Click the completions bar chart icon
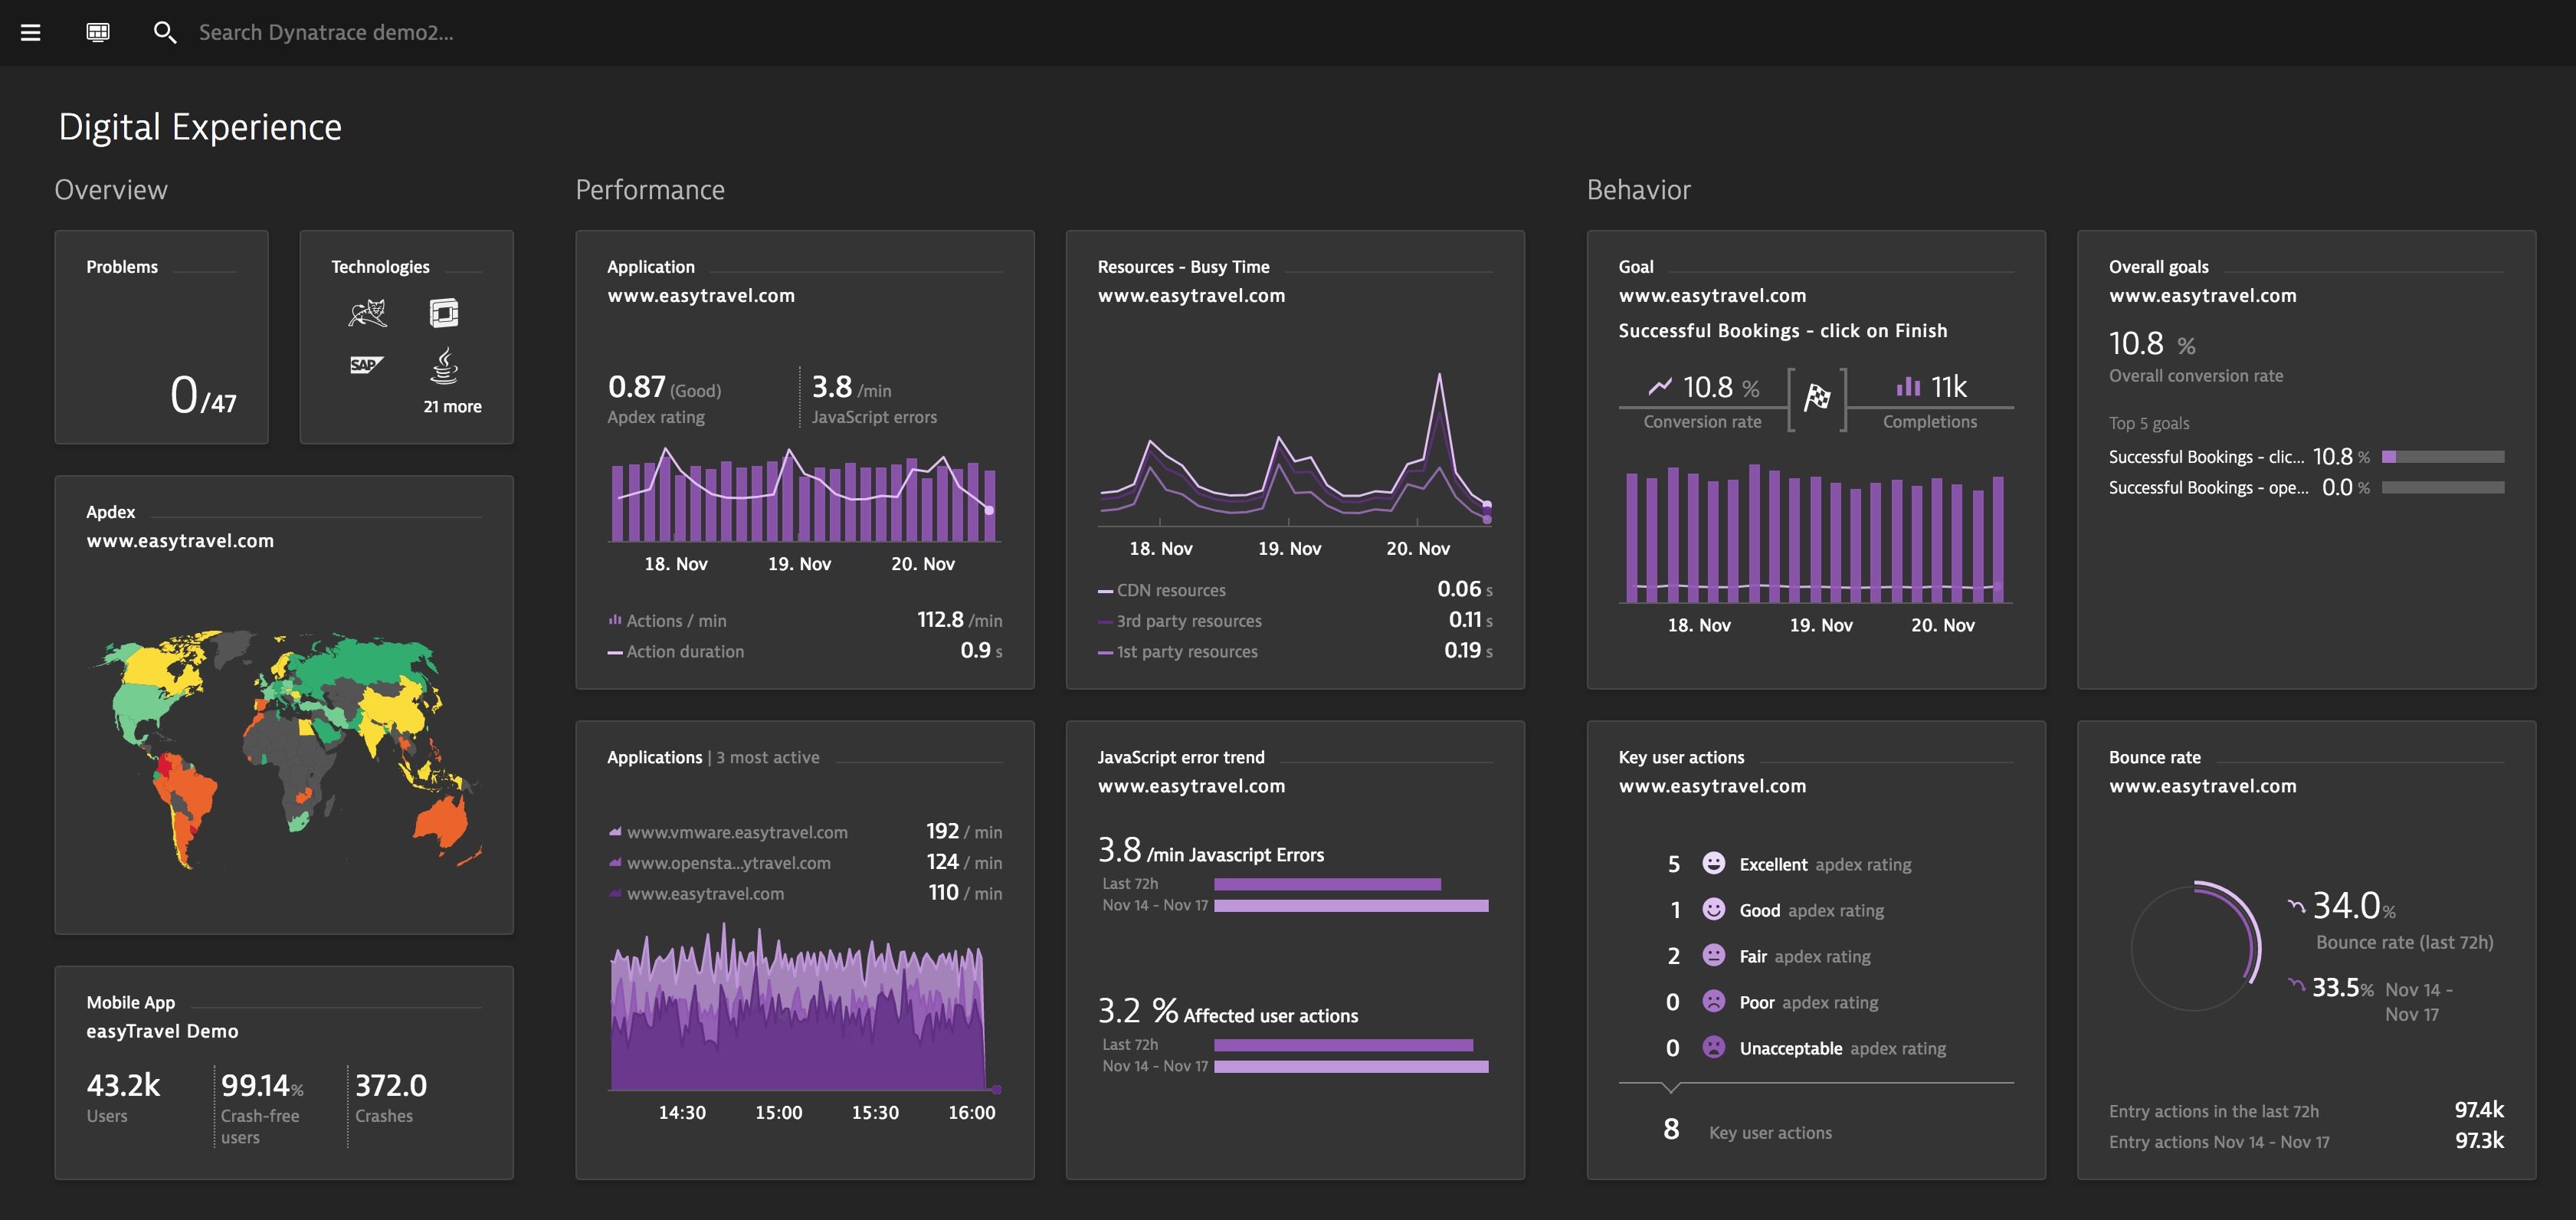This screenshot has width=2576, height=1220. click(x=1908, y=386)
